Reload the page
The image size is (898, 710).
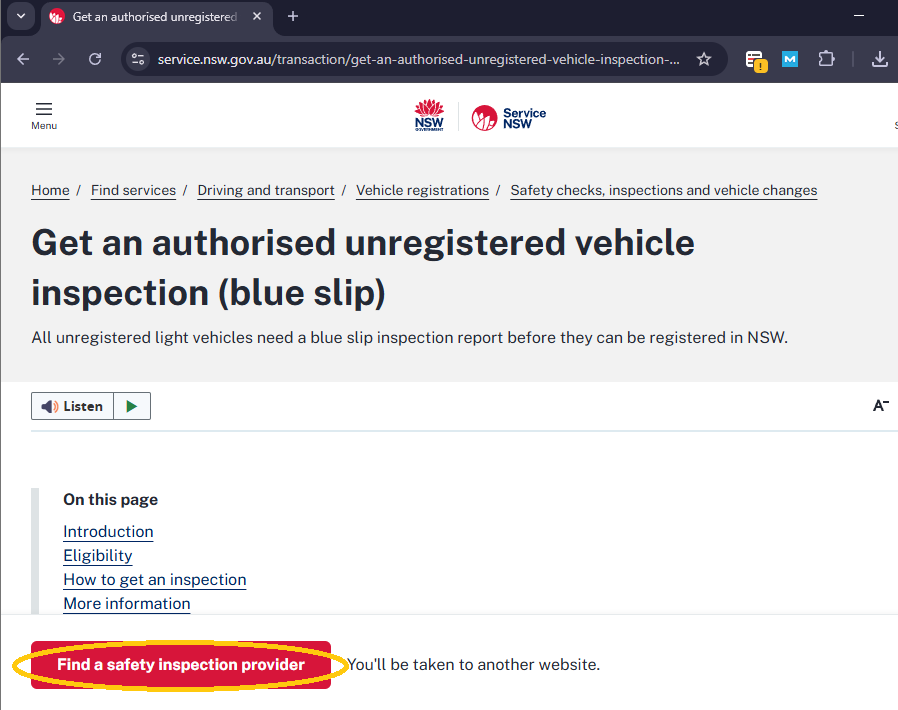tap(95, 59)
